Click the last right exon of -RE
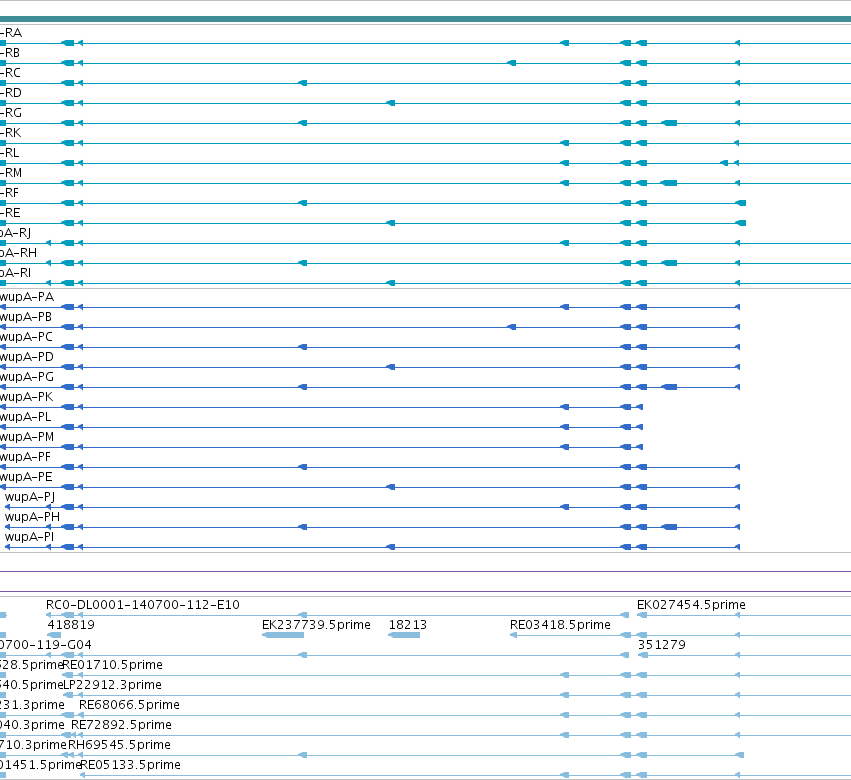 click(x=740, y=223)
